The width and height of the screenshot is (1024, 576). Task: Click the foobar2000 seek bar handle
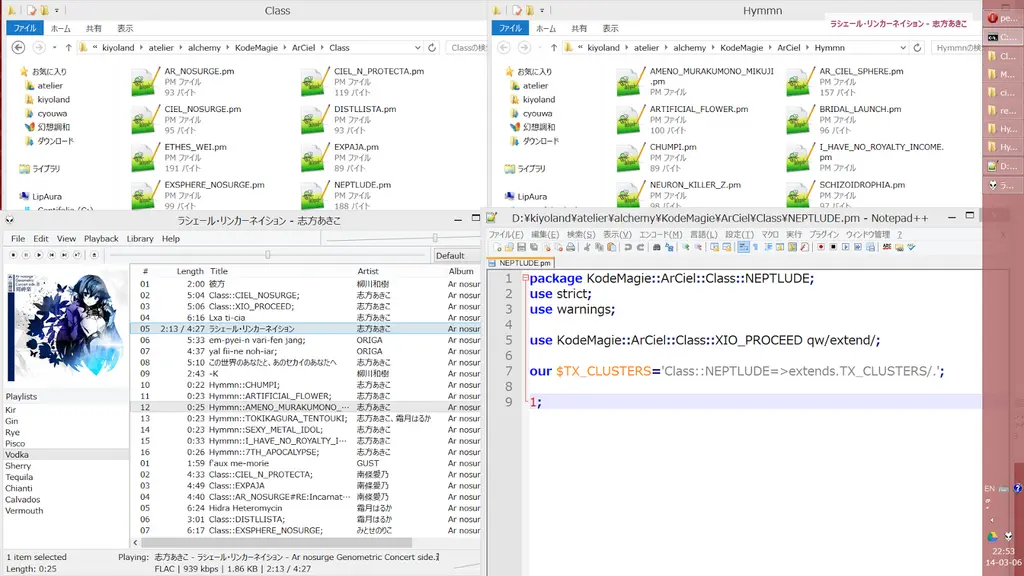[268, 255]
